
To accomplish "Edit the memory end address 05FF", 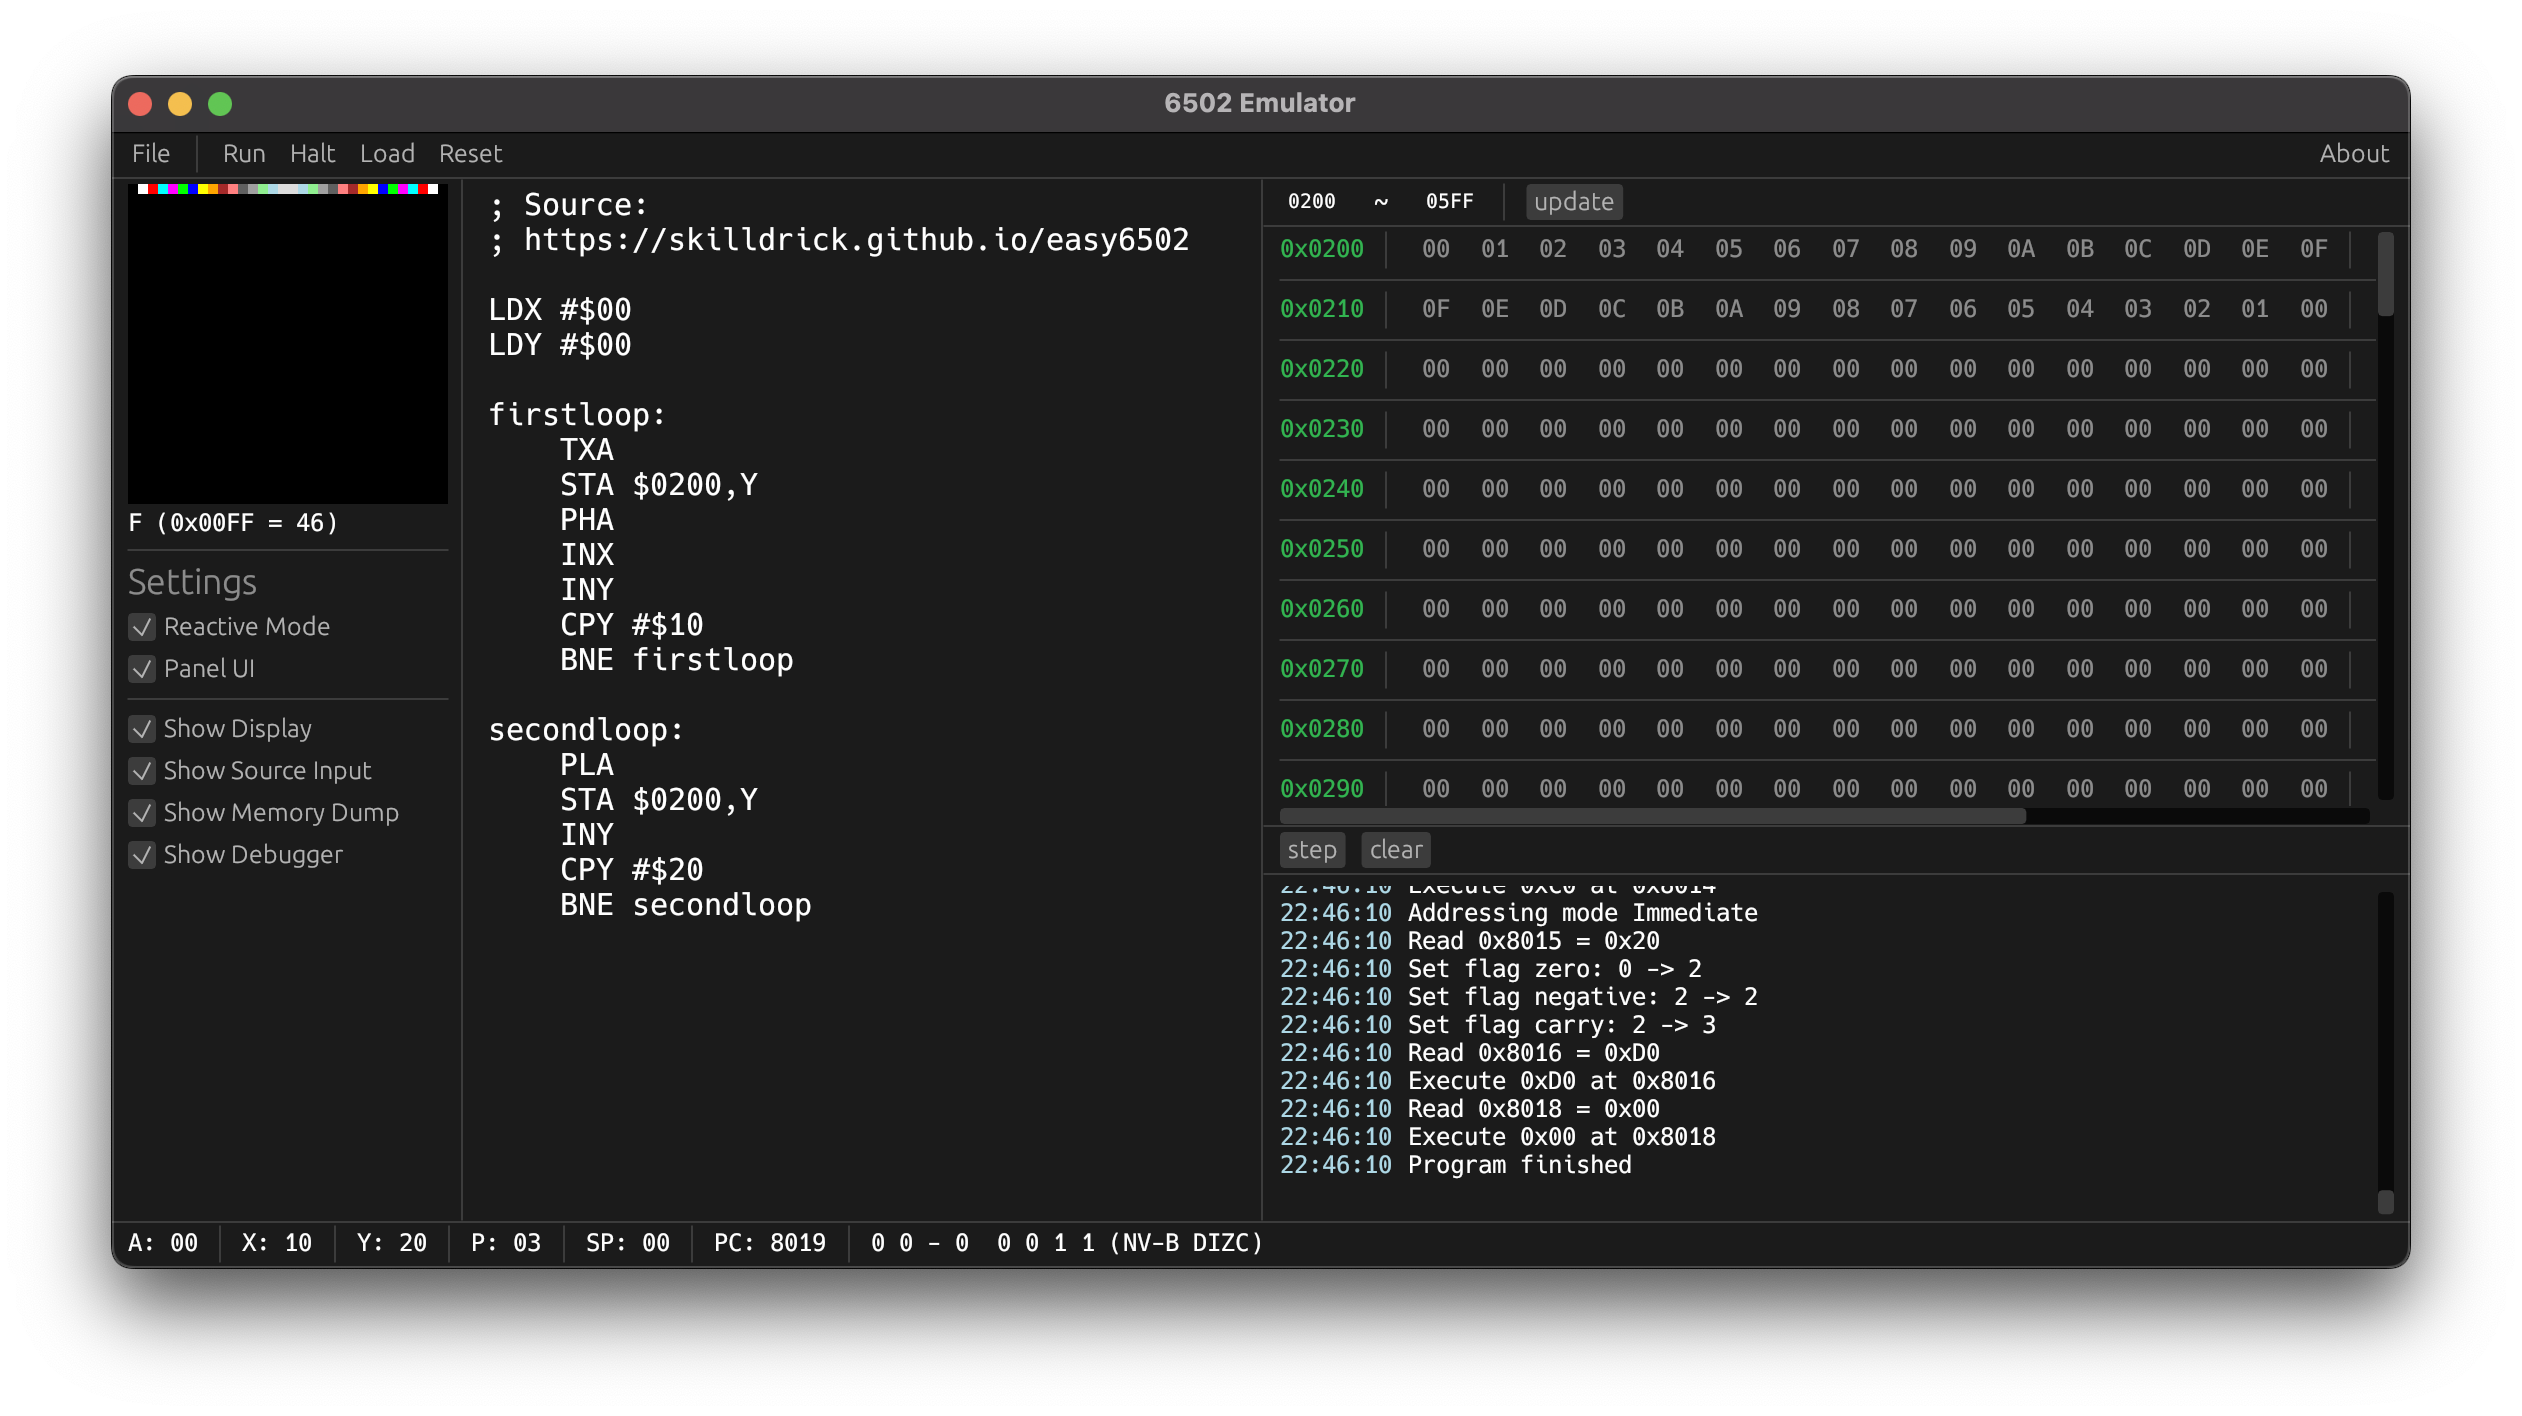I will [x=1449, y=202].
